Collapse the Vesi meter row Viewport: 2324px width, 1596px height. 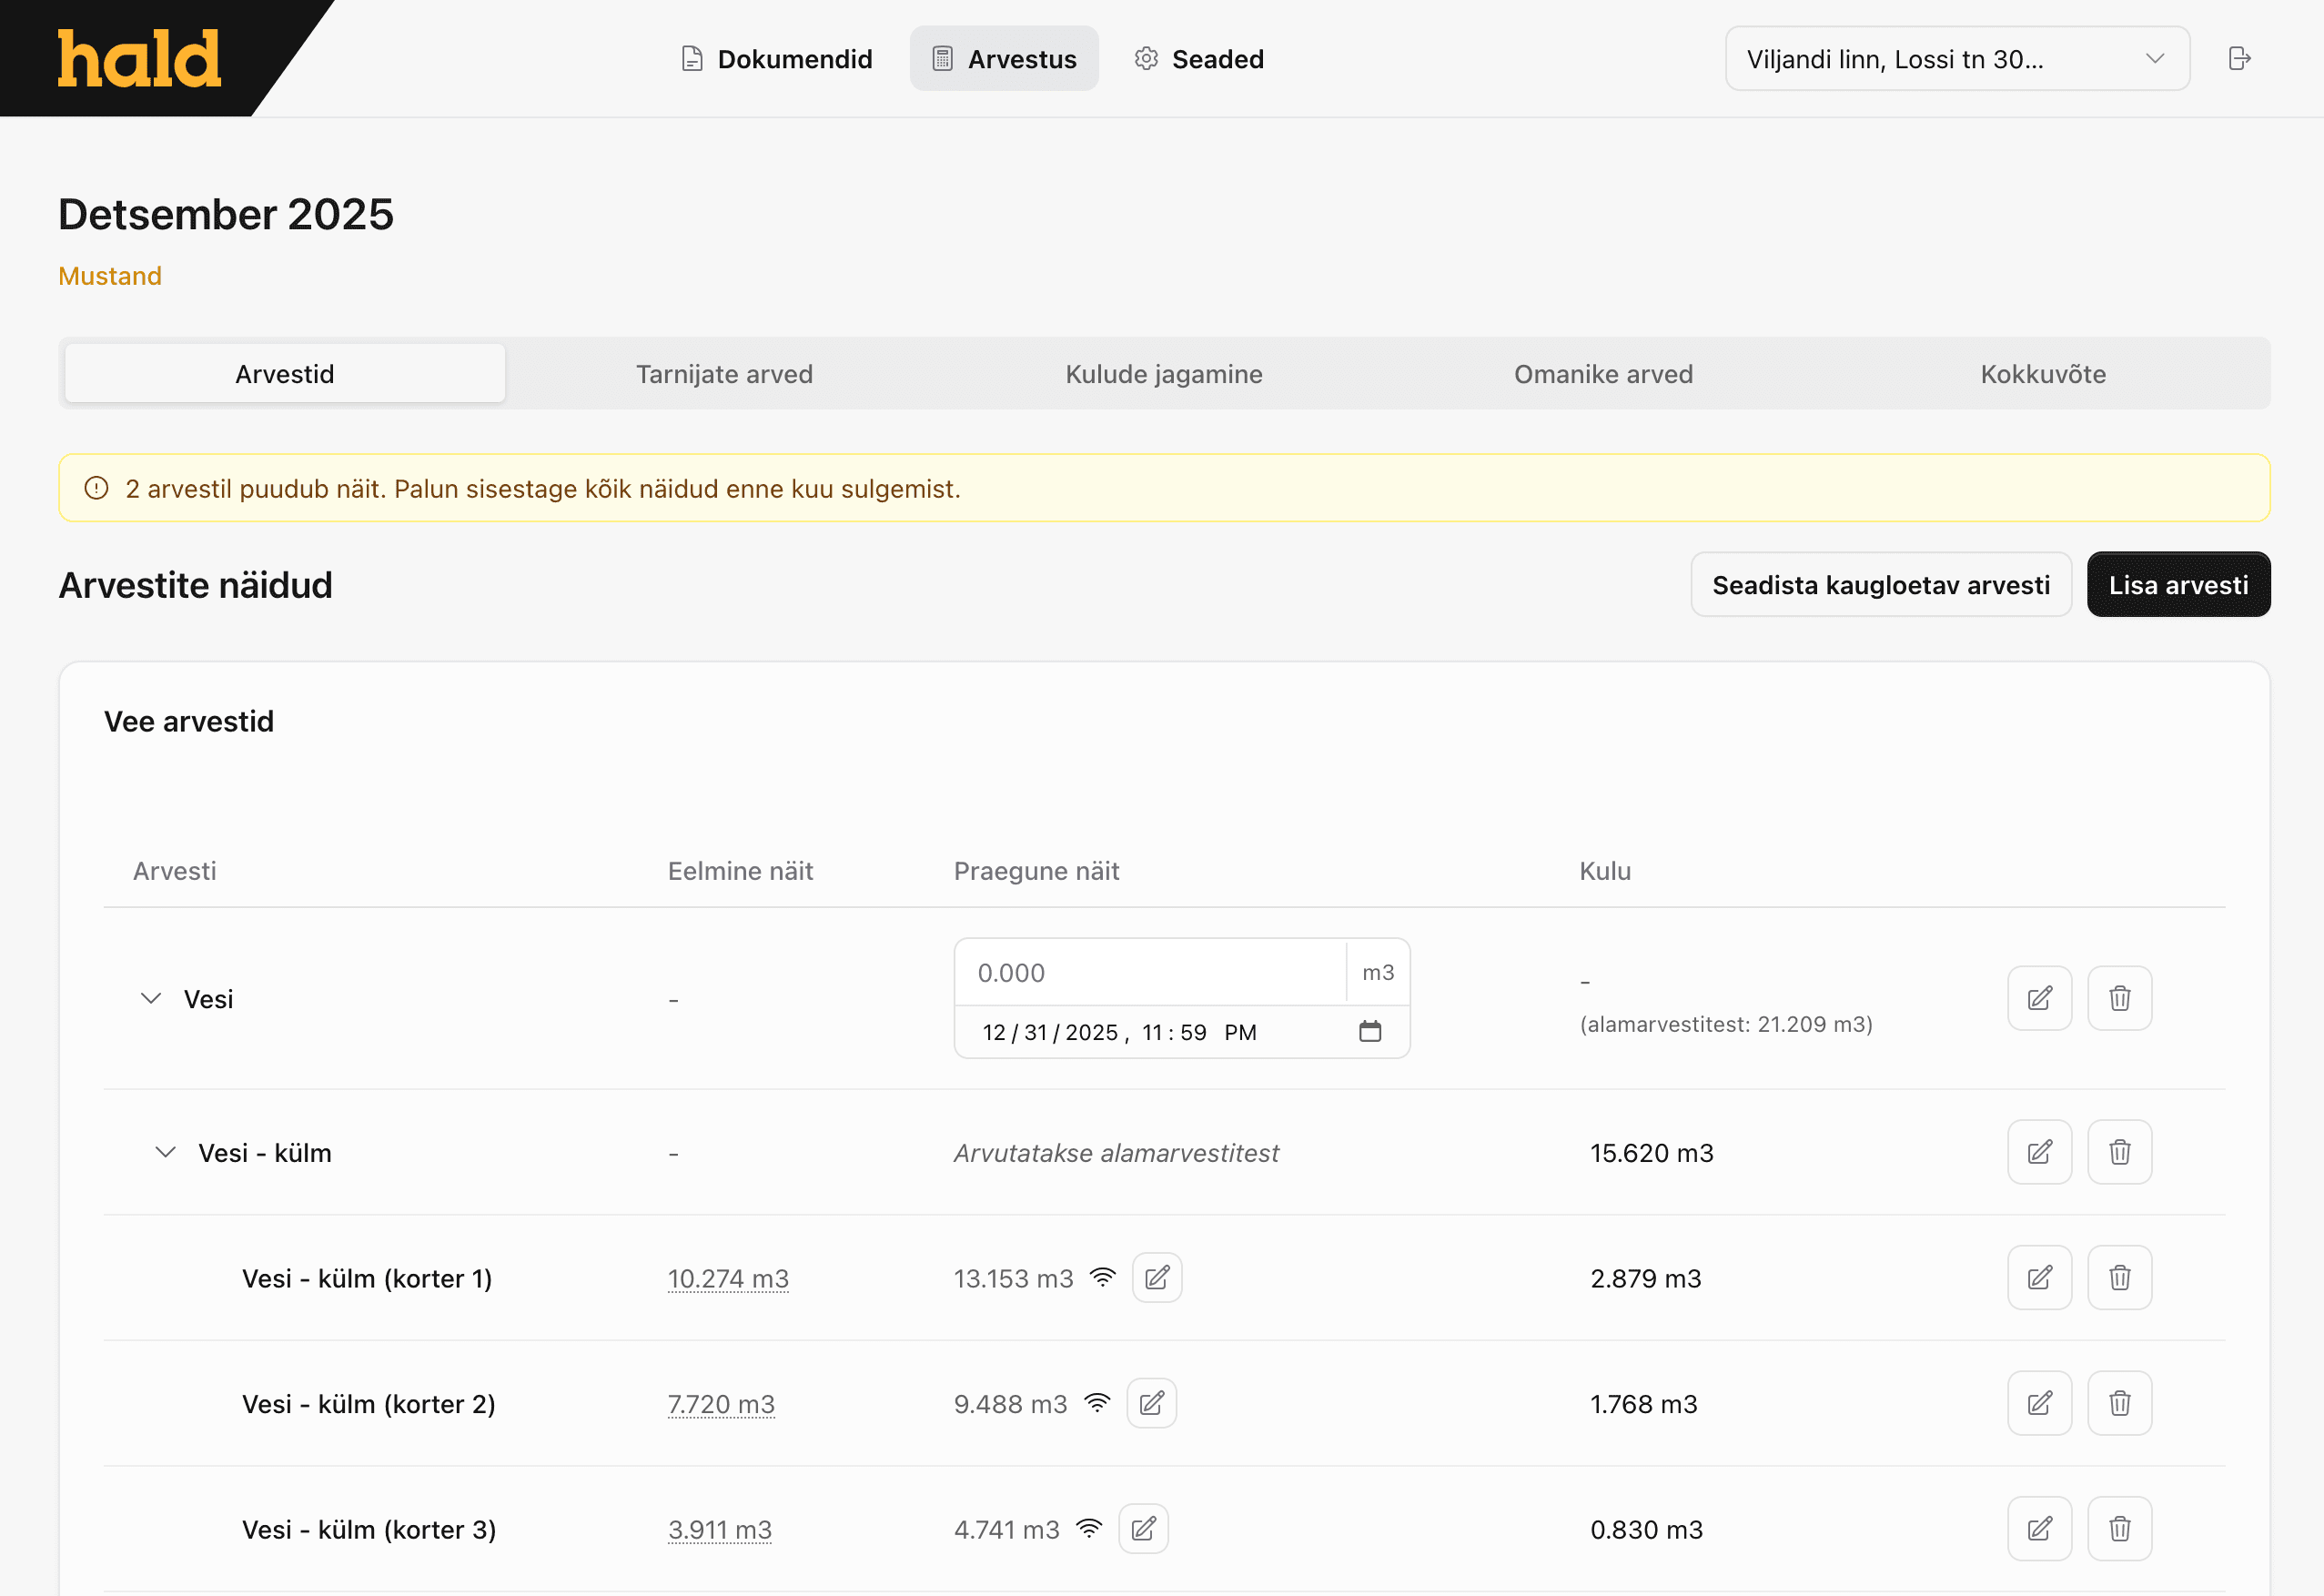click(x=151, y=998)
